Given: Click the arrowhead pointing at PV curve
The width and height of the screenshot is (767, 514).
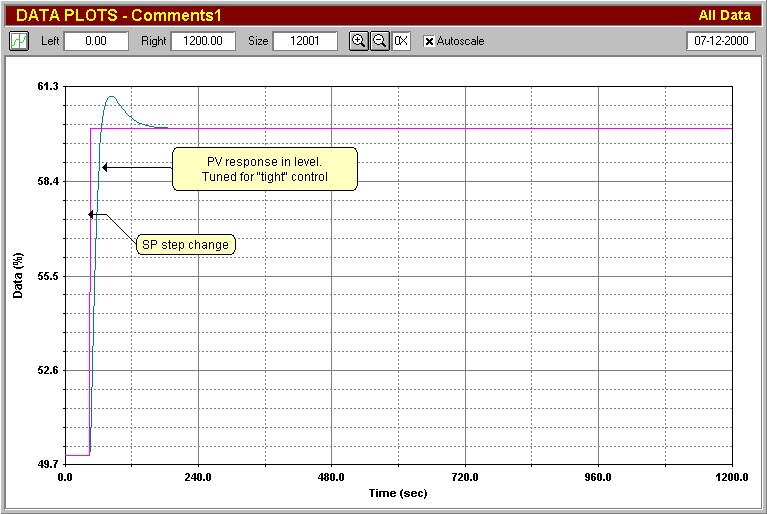Looking at the screenshot, I should point(105,168).
